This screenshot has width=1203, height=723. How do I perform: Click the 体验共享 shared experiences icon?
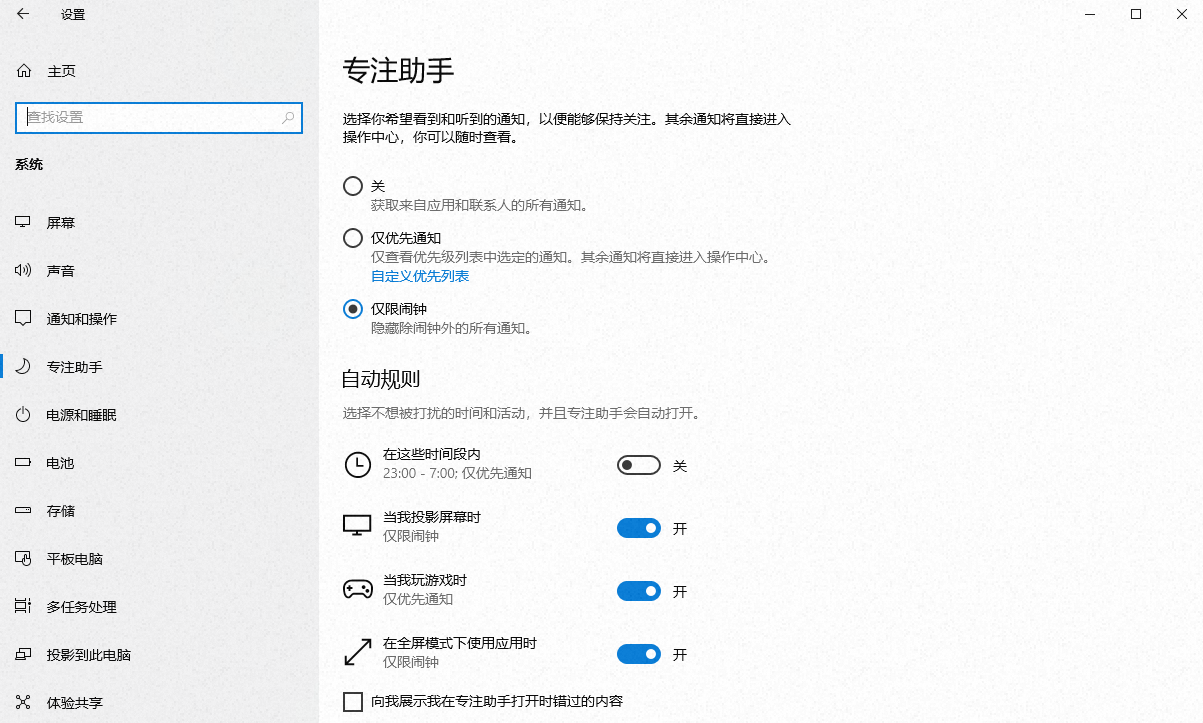coord(23,703)
